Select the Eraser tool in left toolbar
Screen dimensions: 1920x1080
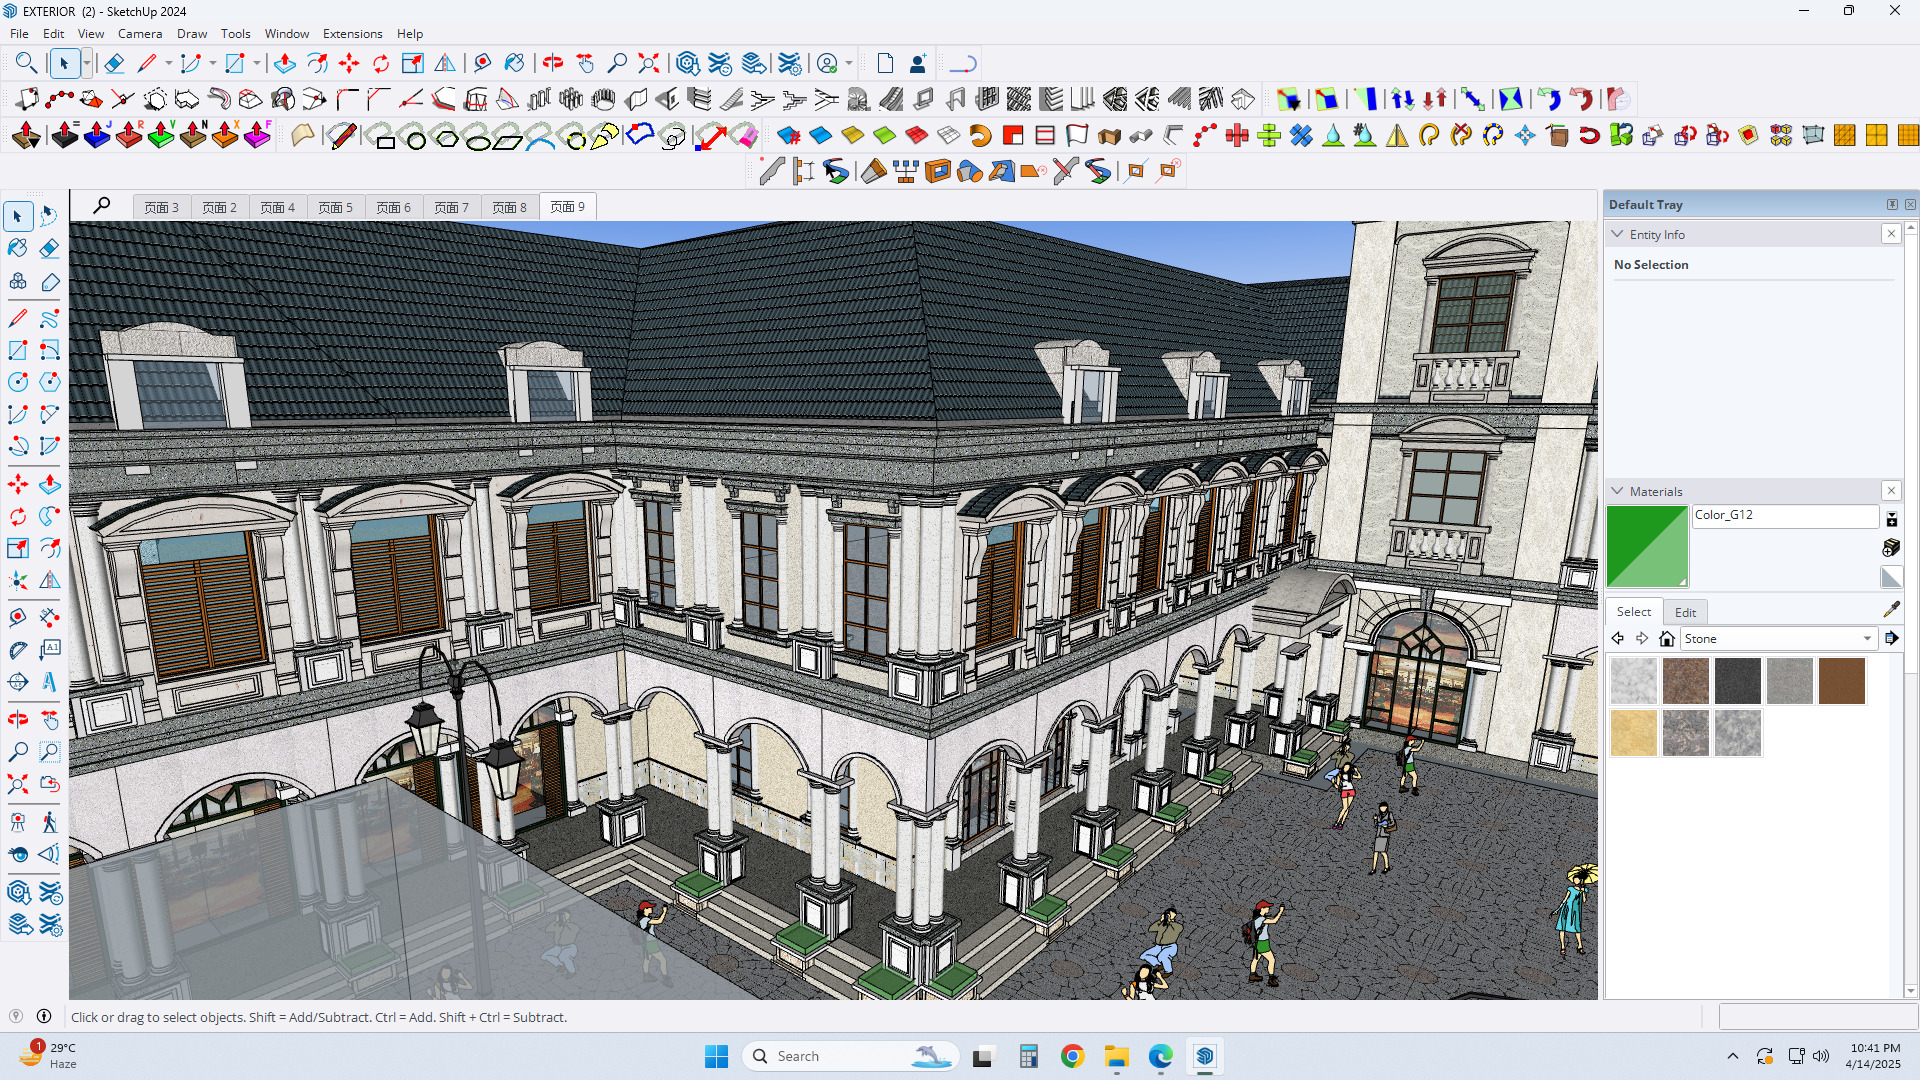49,248
